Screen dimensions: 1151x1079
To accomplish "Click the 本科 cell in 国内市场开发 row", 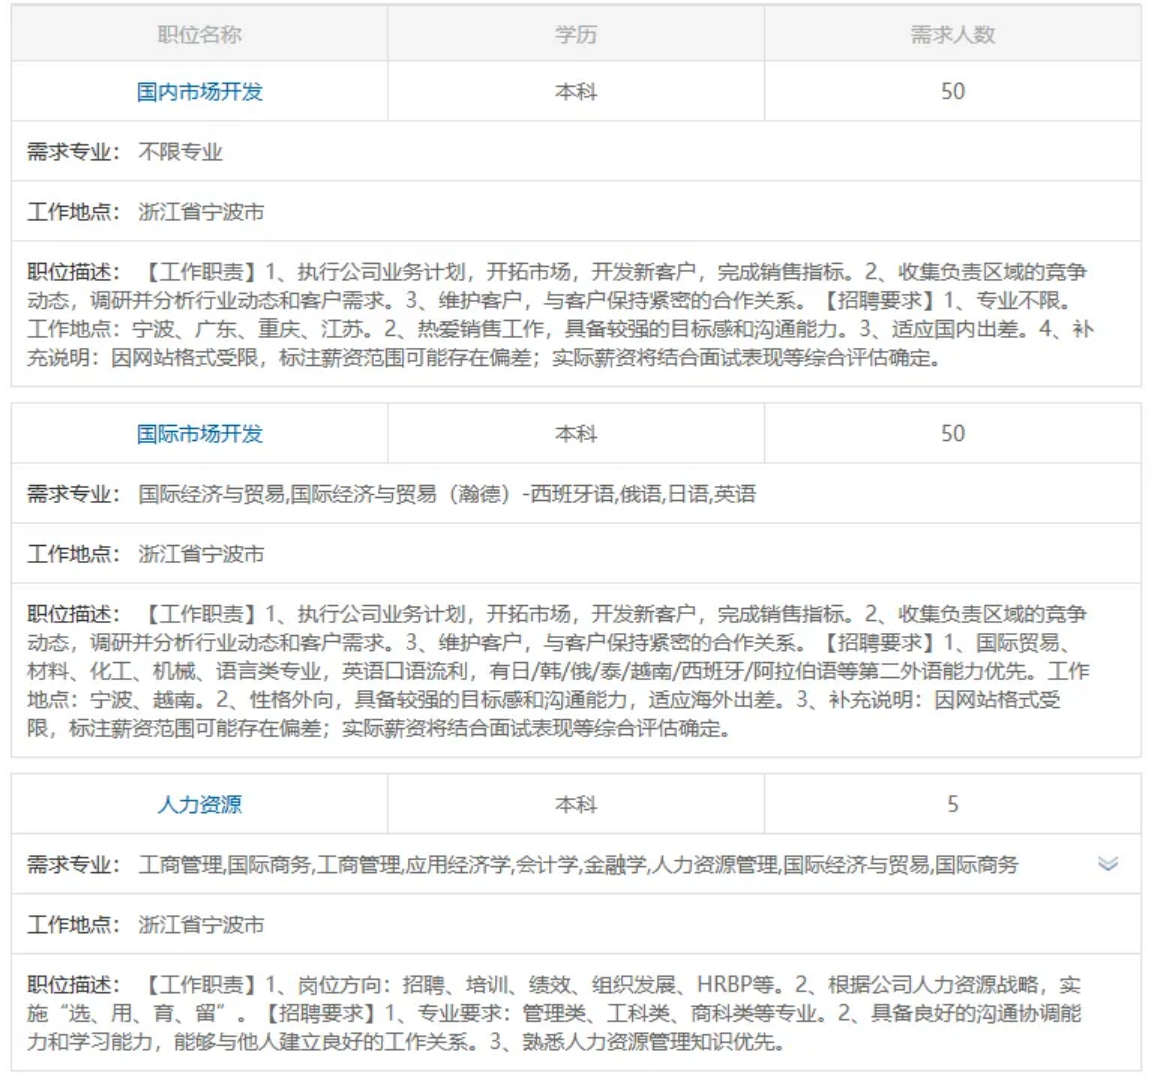I will 576,92.
